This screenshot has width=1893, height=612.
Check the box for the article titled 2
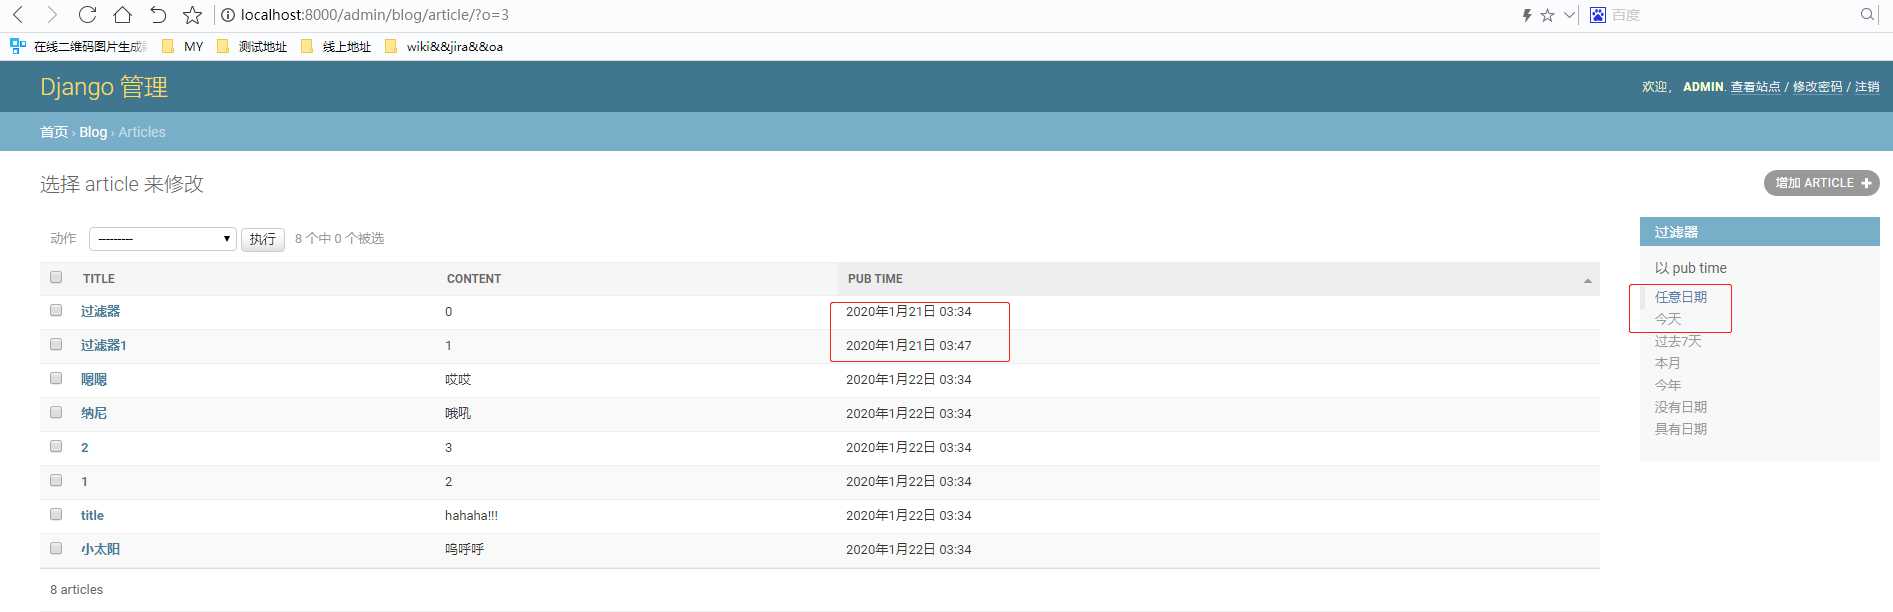click(x=56, y=446)
